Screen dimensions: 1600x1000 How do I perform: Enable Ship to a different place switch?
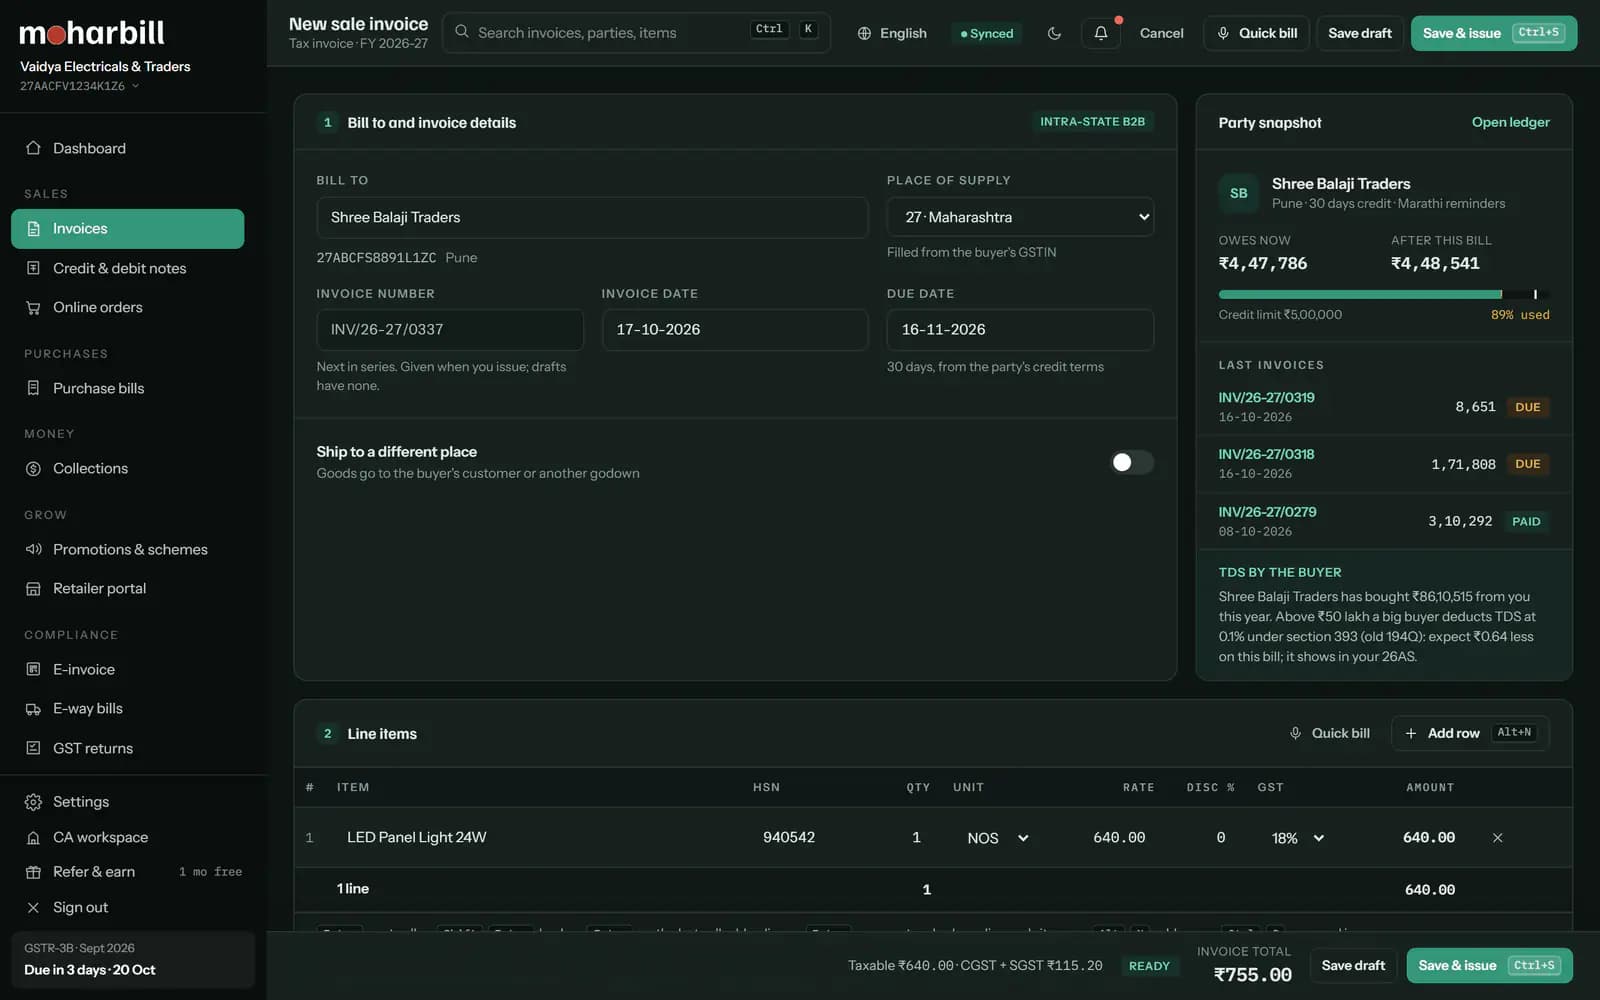[x=1132, y=462]
